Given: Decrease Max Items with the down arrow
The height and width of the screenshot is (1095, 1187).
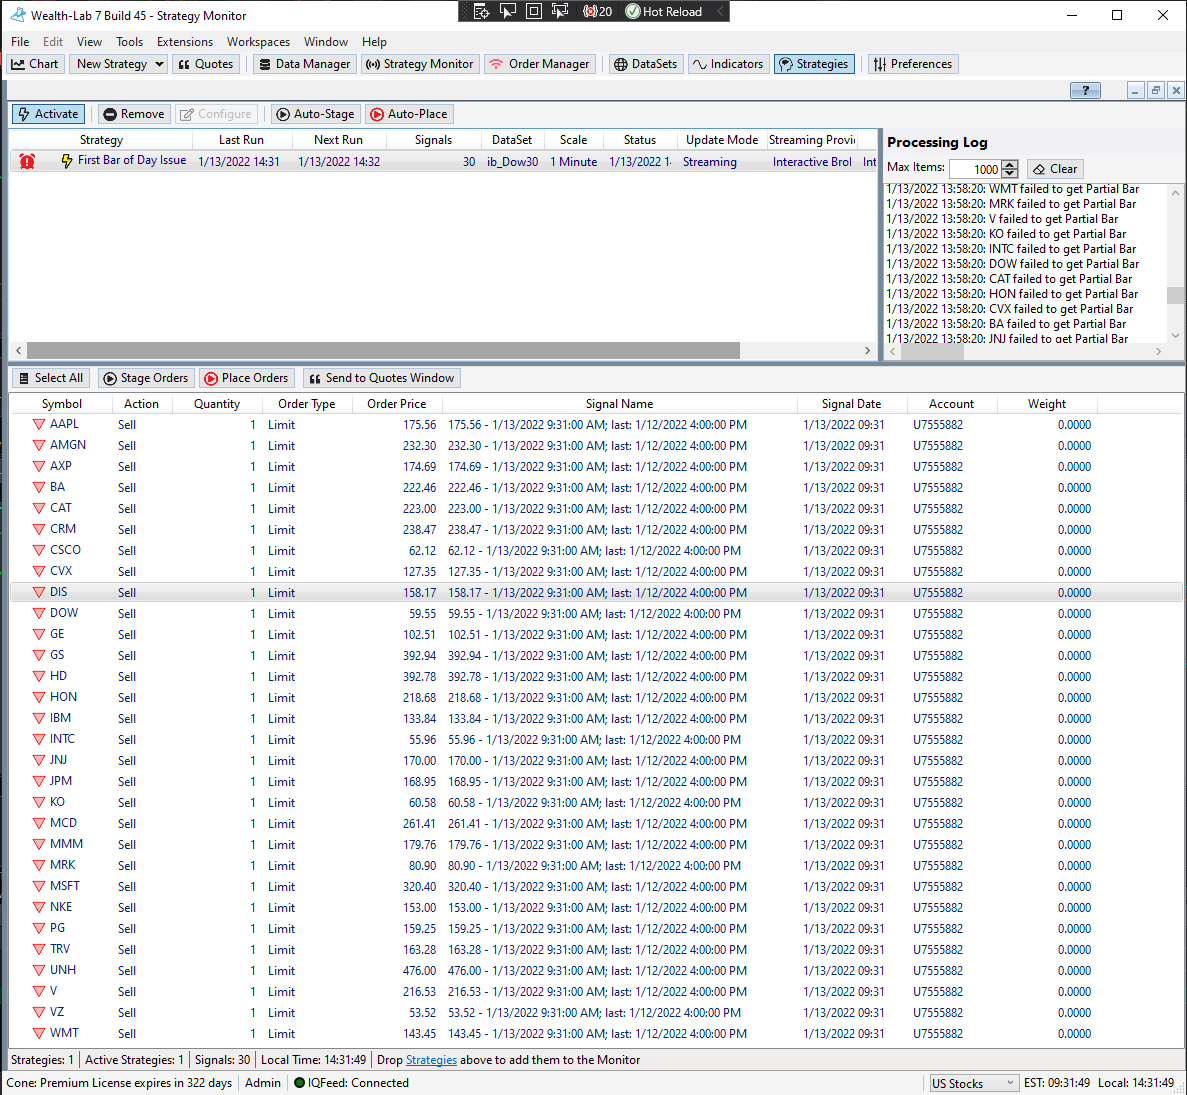Looking at the screenshot, I should pos(1009,173).
